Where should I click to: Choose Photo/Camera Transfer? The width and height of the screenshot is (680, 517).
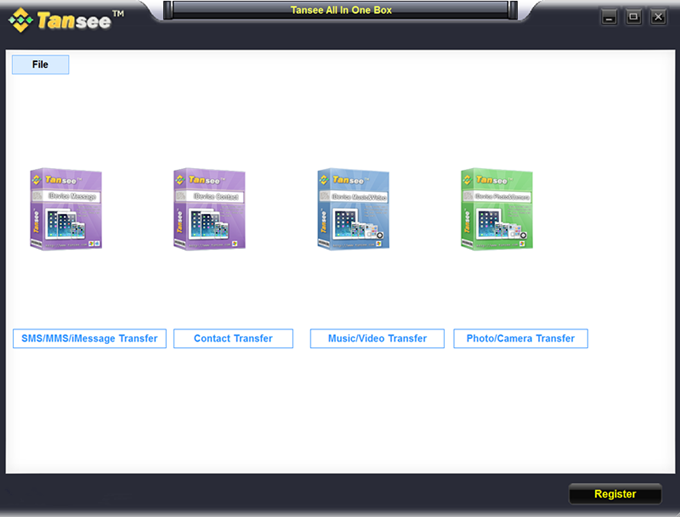click(521, 338)
